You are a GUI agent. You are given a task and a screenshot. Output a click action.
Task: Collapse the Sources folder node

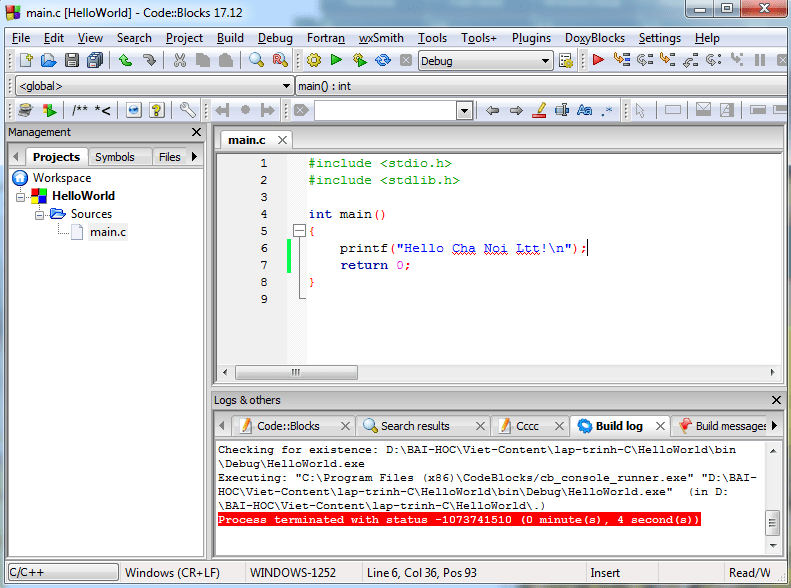tap(39, 214)
